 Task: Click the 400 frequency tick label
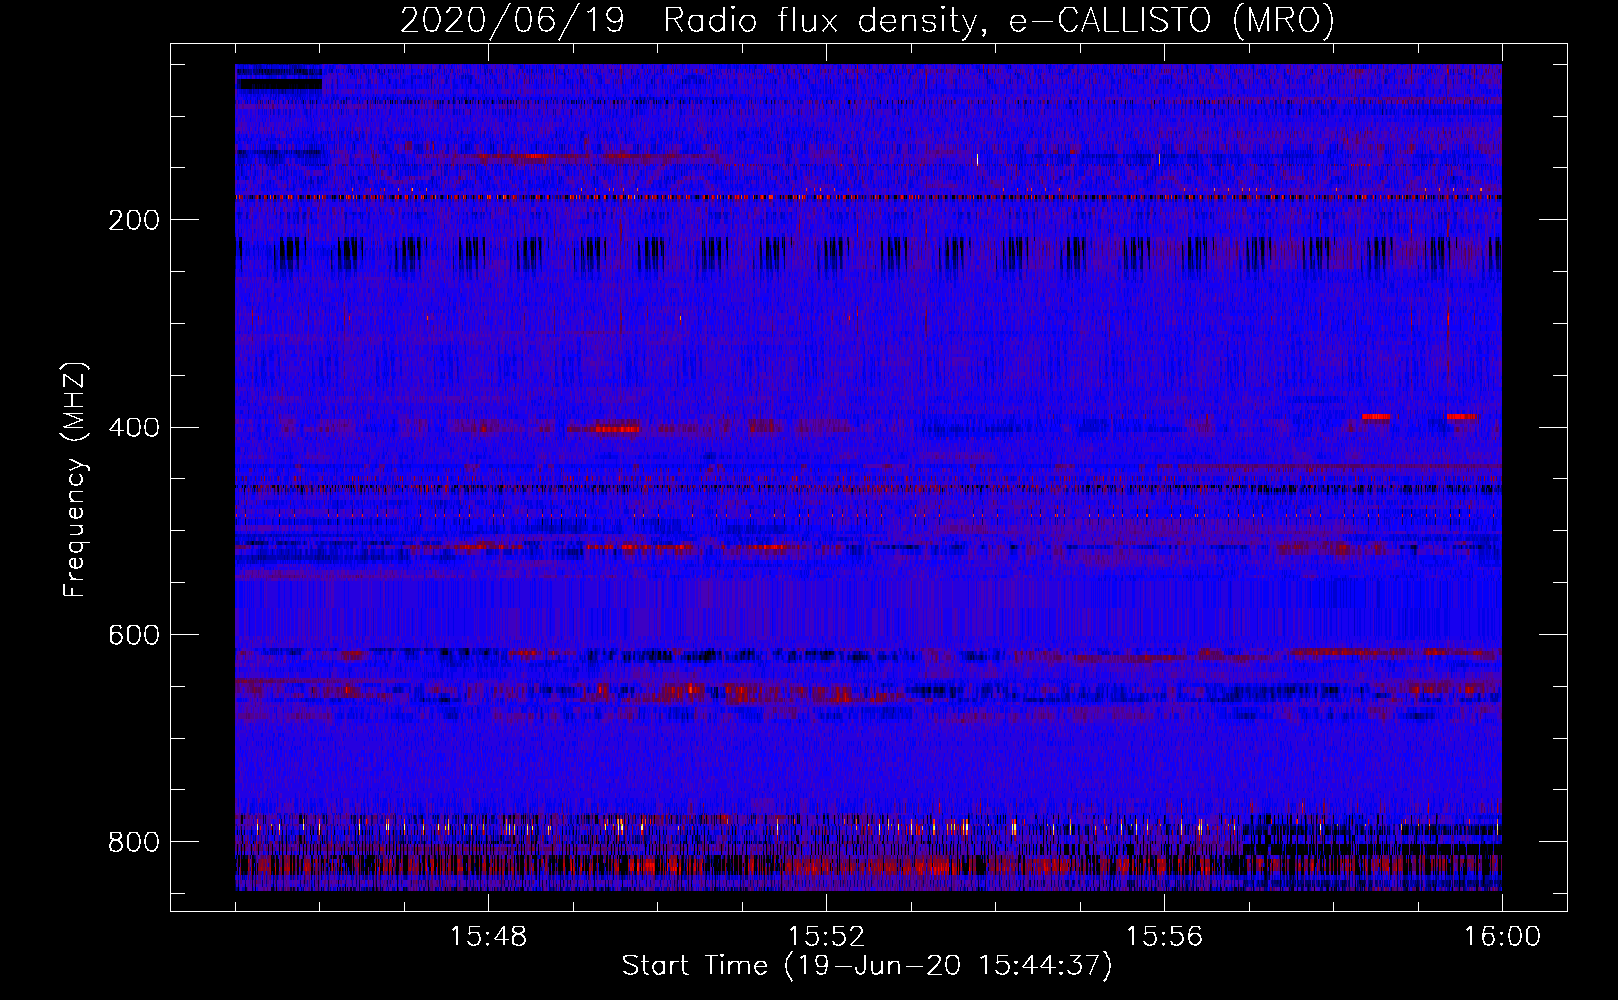click(x=133, y=428)
